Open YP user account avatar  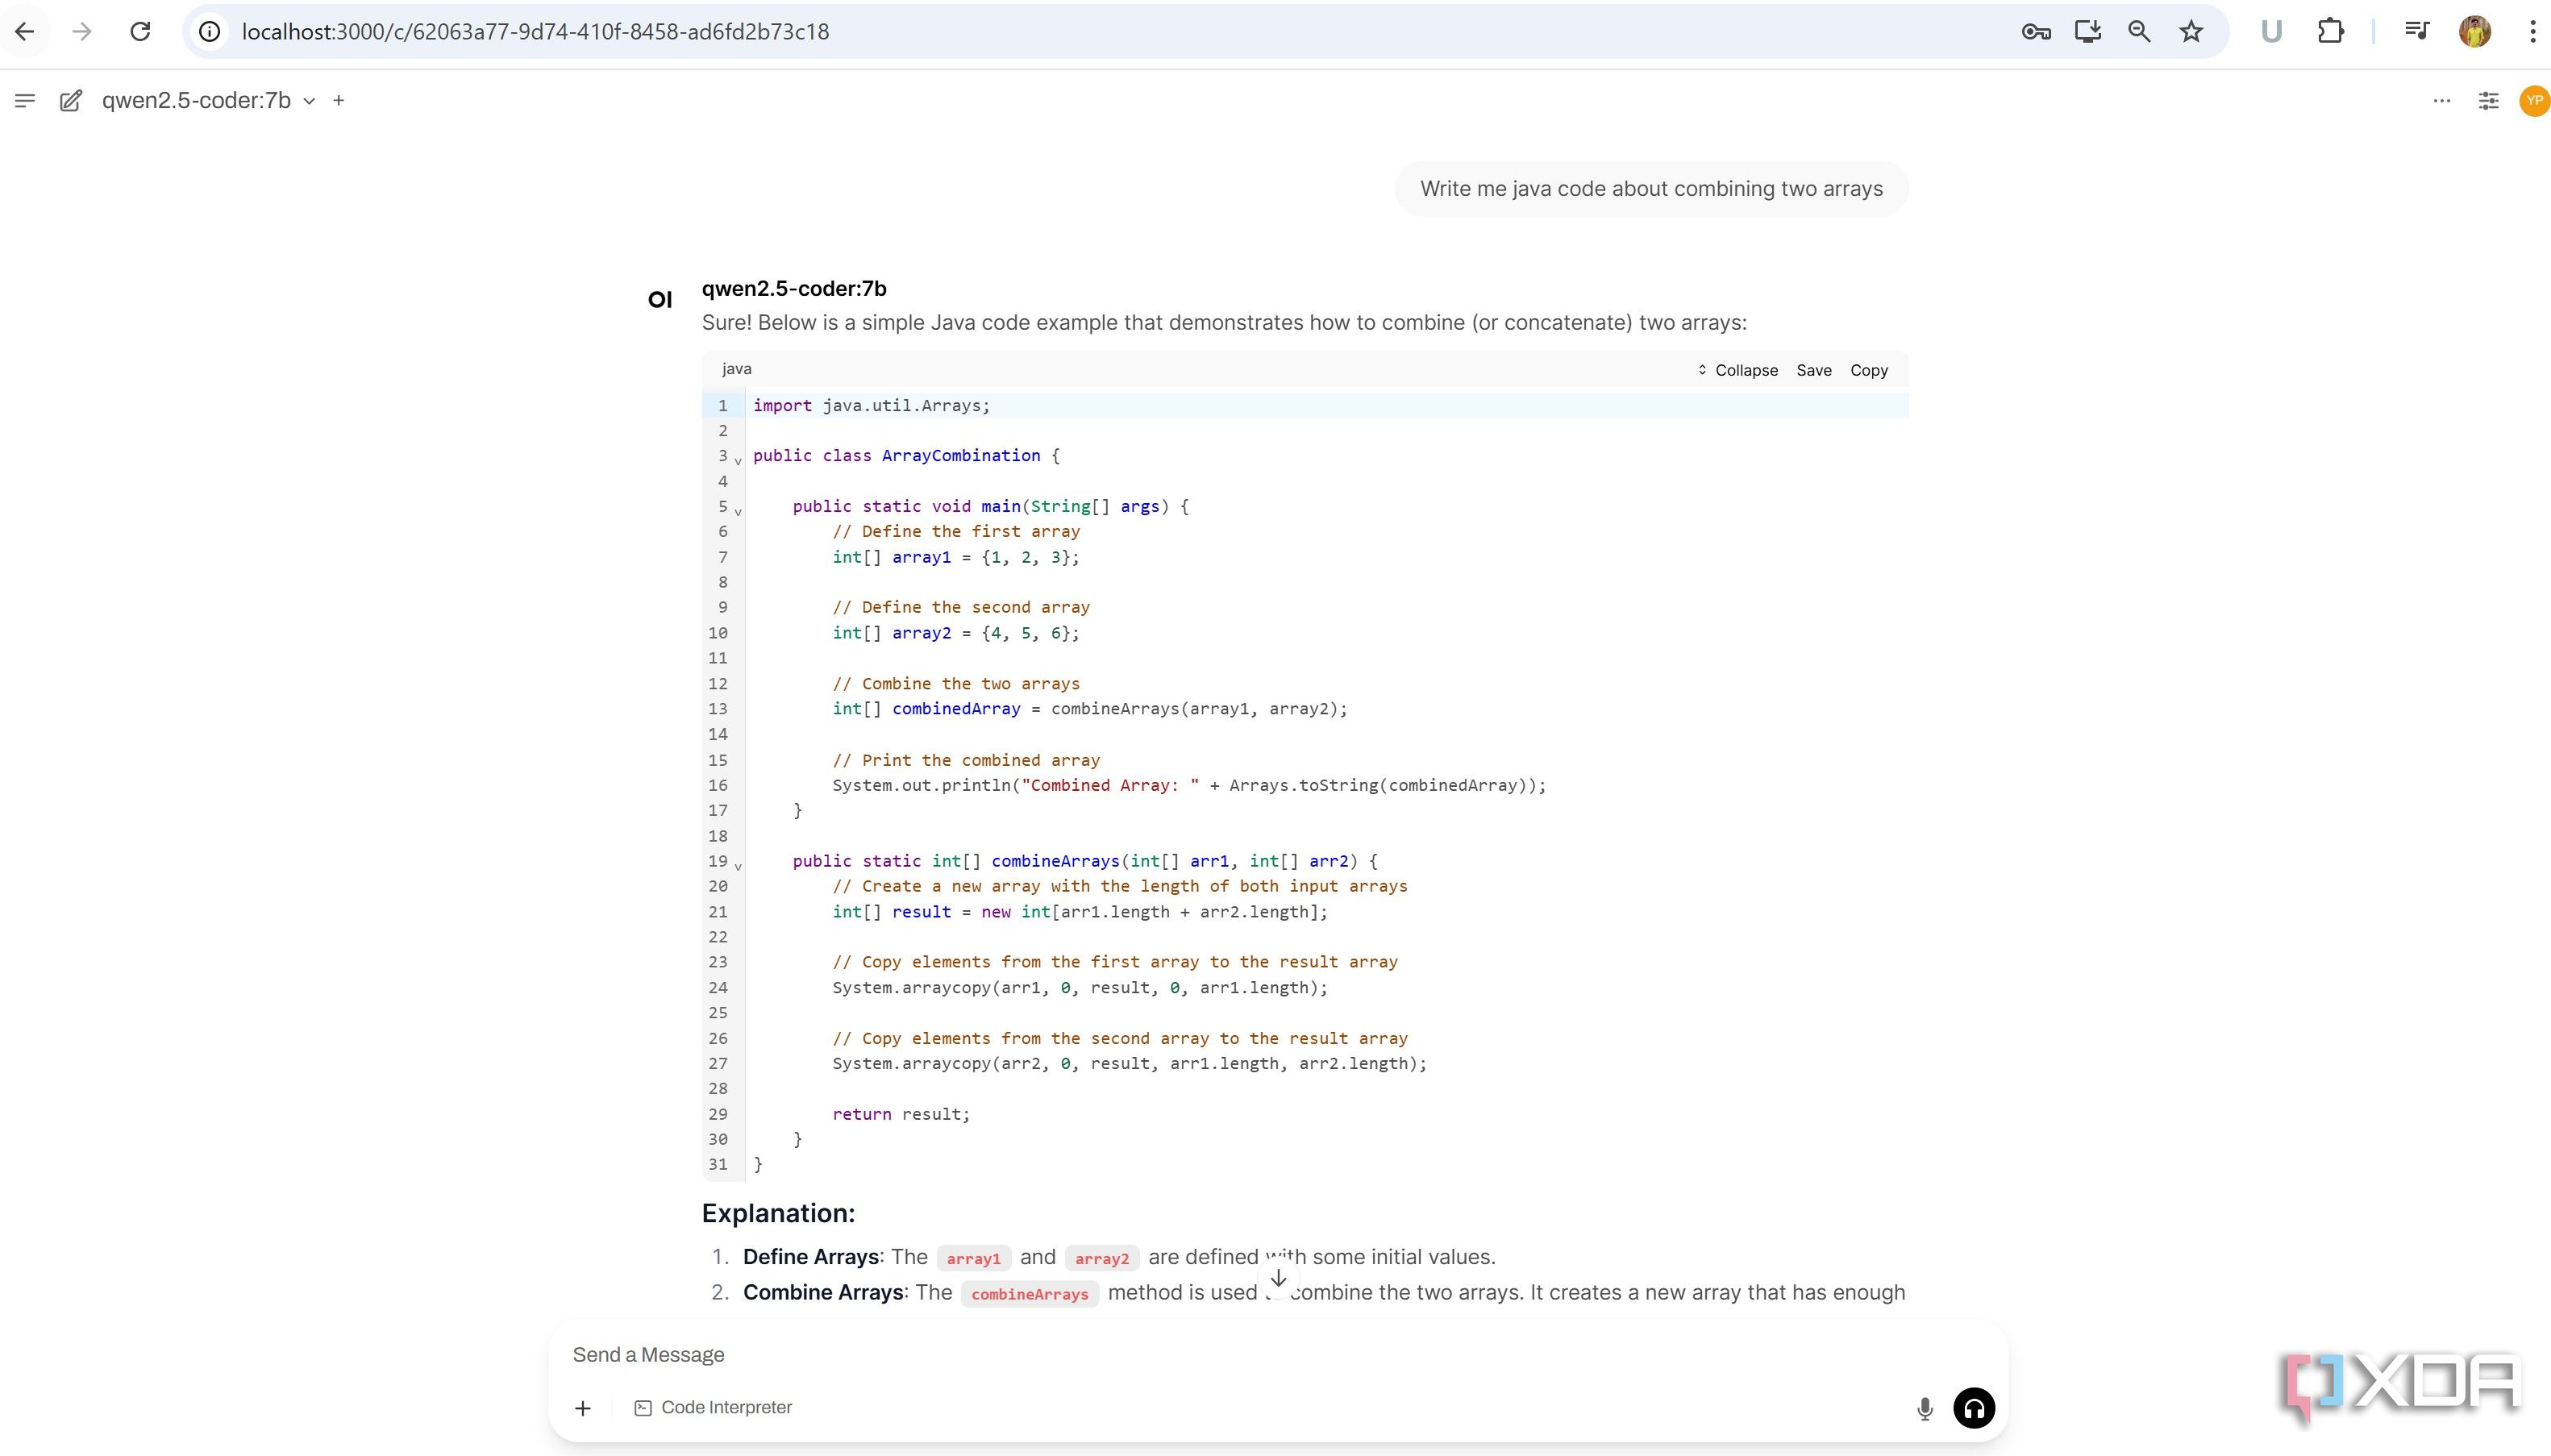2534,100
